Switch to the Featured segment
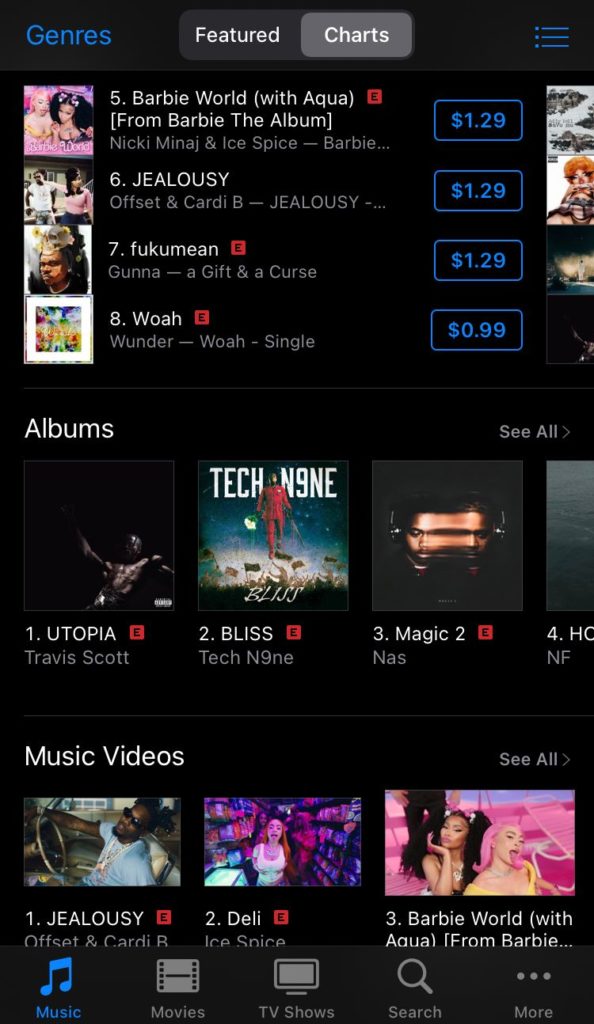 (x=238, y=35)
